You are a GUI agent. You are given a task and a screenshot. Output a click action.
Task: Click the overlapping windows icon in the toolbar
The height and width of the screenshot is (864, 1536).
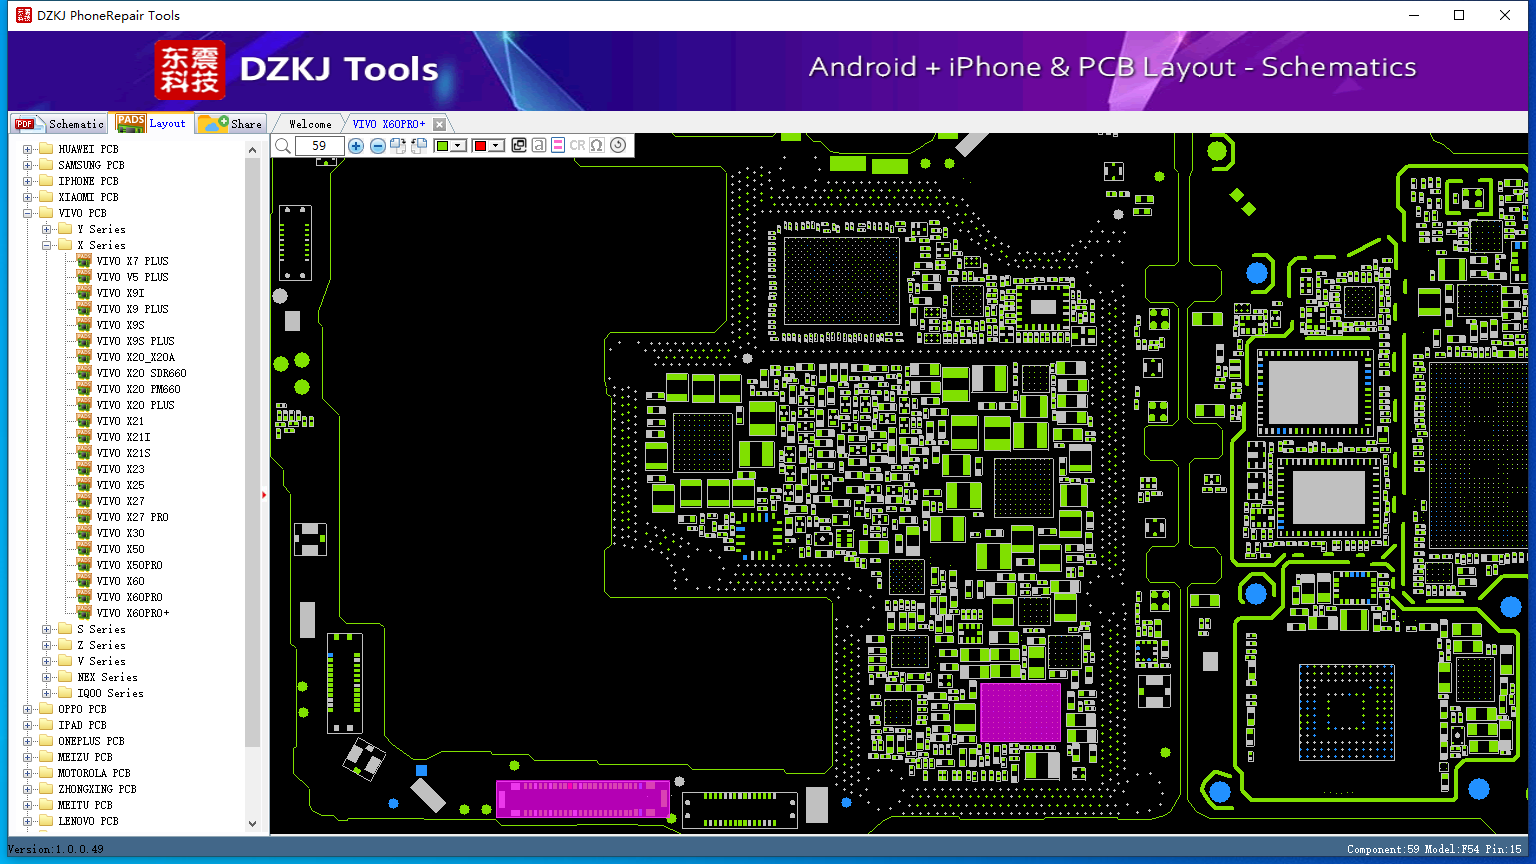tap(519, 146)
